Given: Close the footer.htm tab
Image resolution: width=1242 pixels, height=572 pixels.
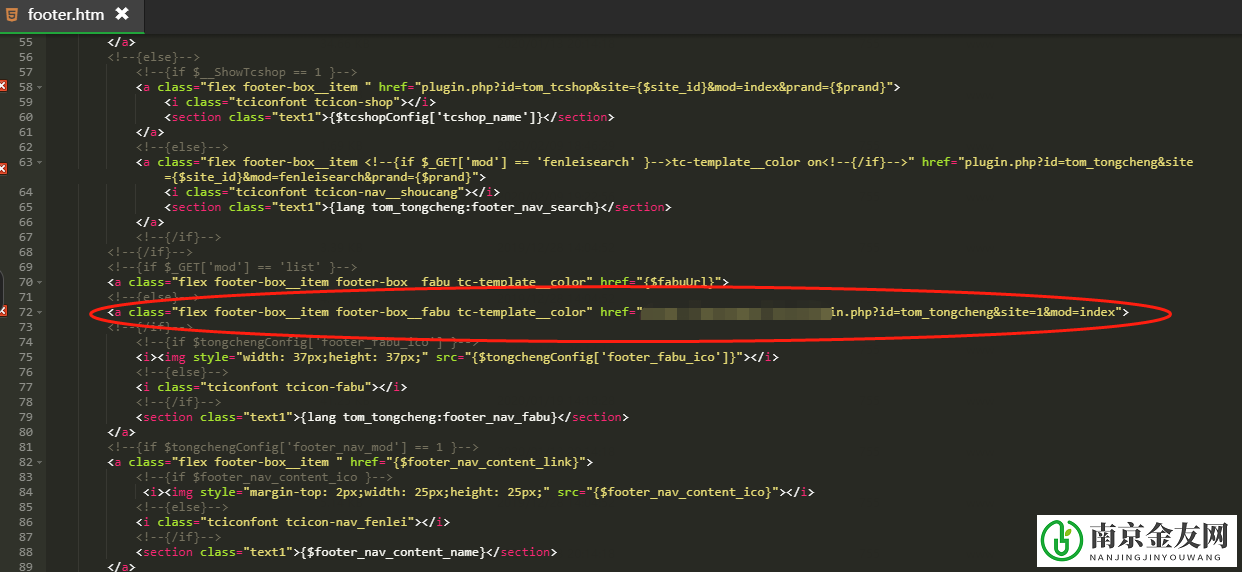Looking at the screenshot, I should pyautogui.click(x=122, y=14).
